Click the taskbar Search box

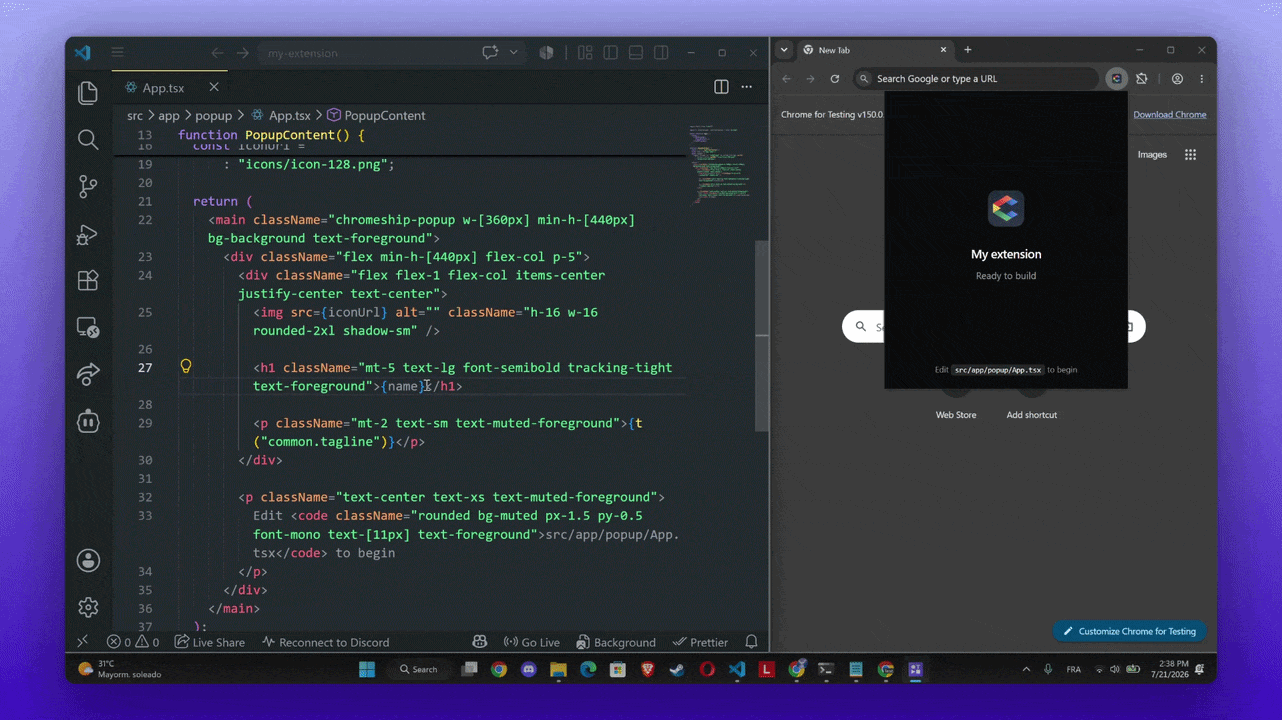click(x=419, y=669)
